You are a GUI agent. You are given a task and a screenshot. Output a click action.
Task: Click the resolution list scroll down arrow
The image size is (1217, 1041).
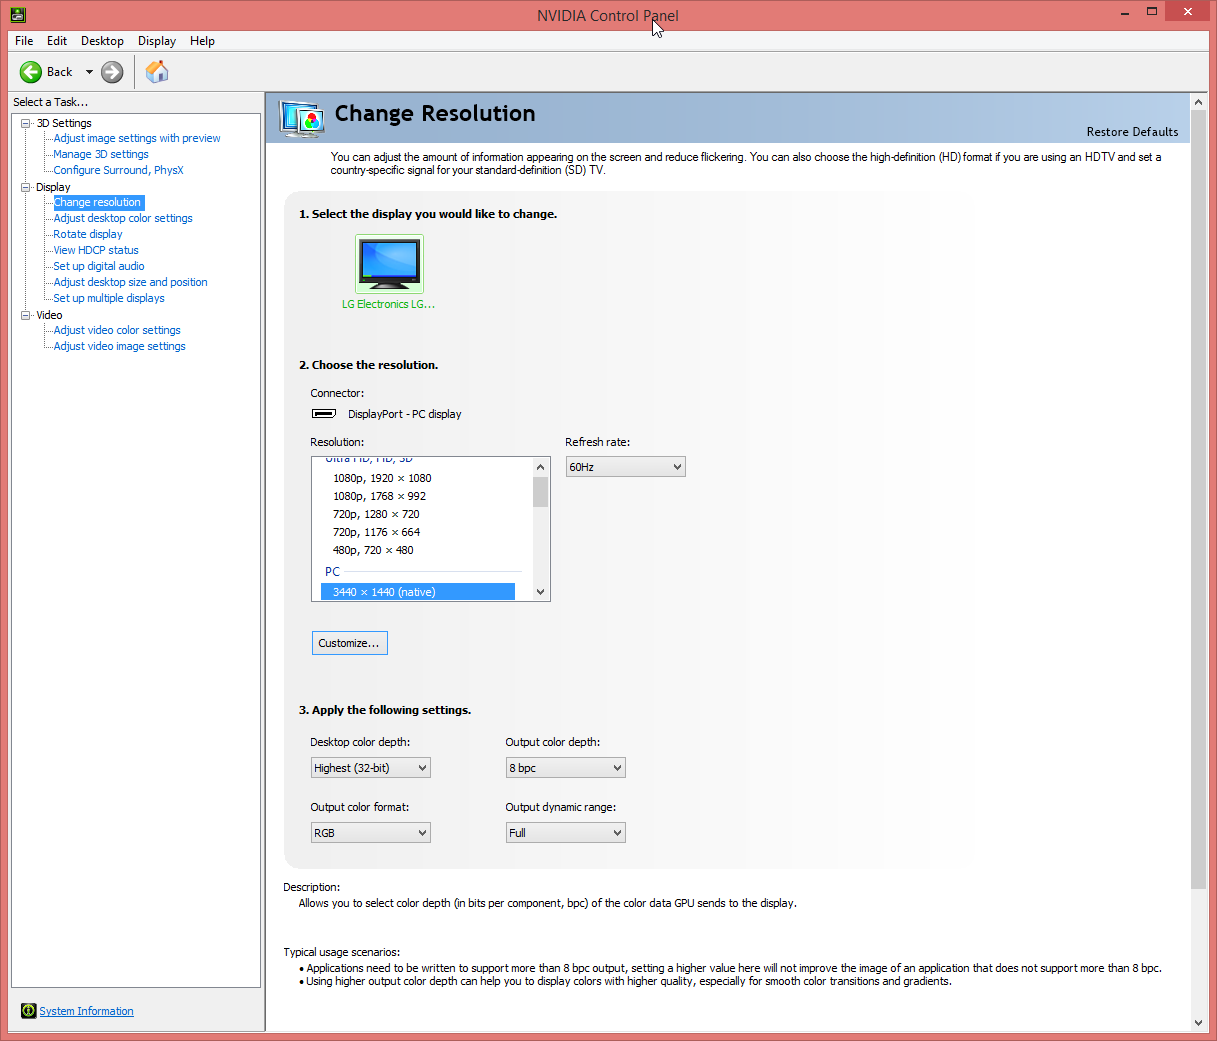click(x=541, y=591)
